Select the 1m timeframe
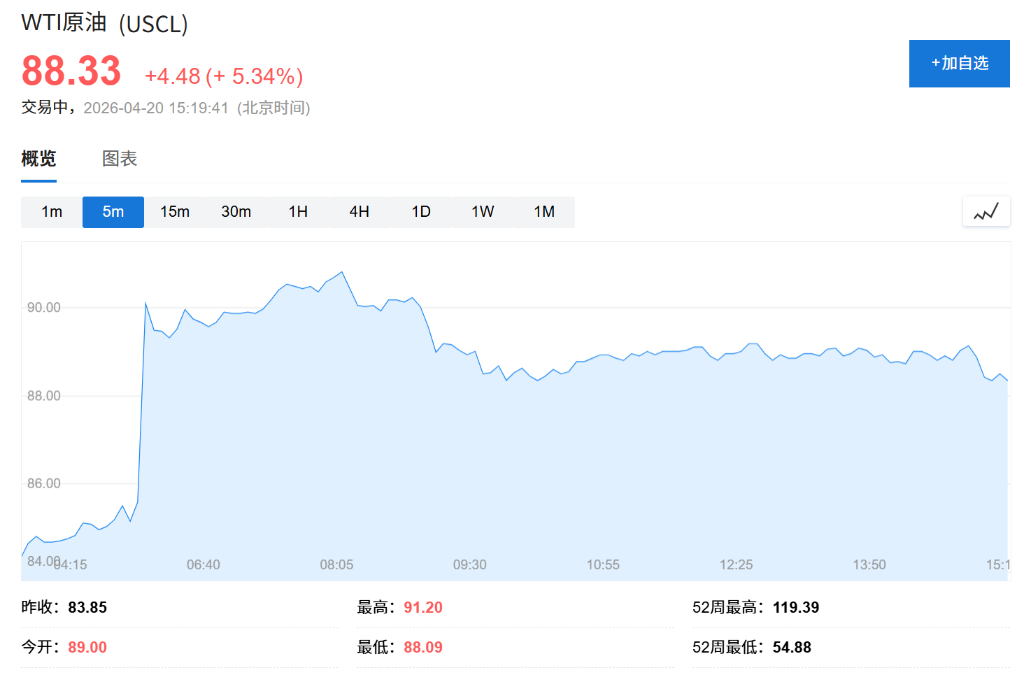This screenshot has height=679, width=1024. [x=52, y=212]
